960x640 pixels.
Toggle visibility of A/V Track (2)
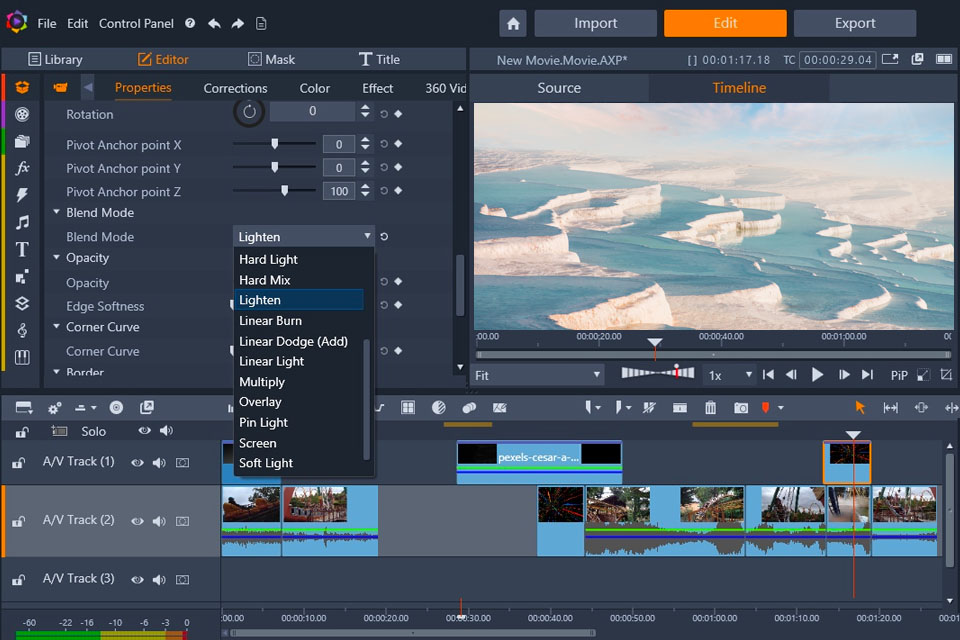(x=137, y=521)
